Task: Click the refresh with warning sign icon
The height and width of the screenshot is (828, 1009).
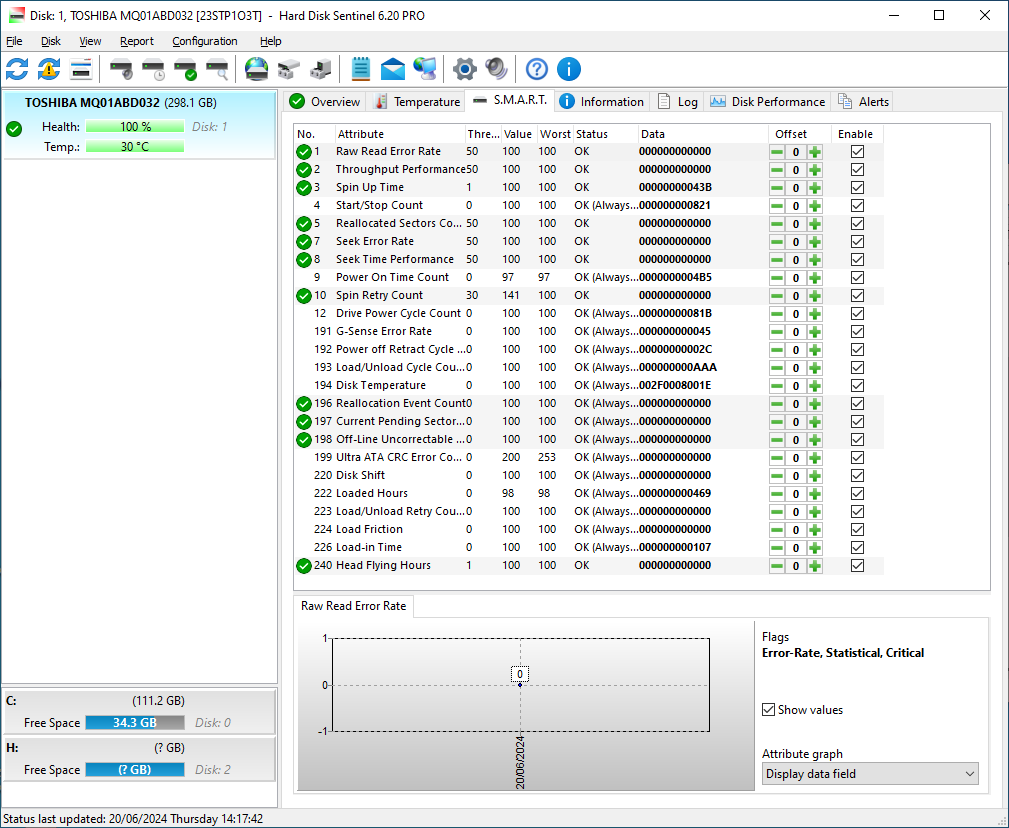Action: [49, 69]
